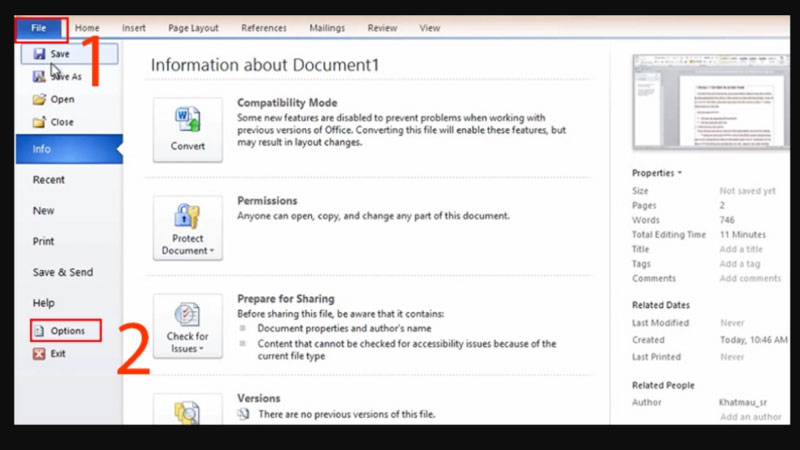Viewport: 800px width, 450px height.
Task: Click the '746' words value
Action: pyautogui.click(x=727, y=220)
